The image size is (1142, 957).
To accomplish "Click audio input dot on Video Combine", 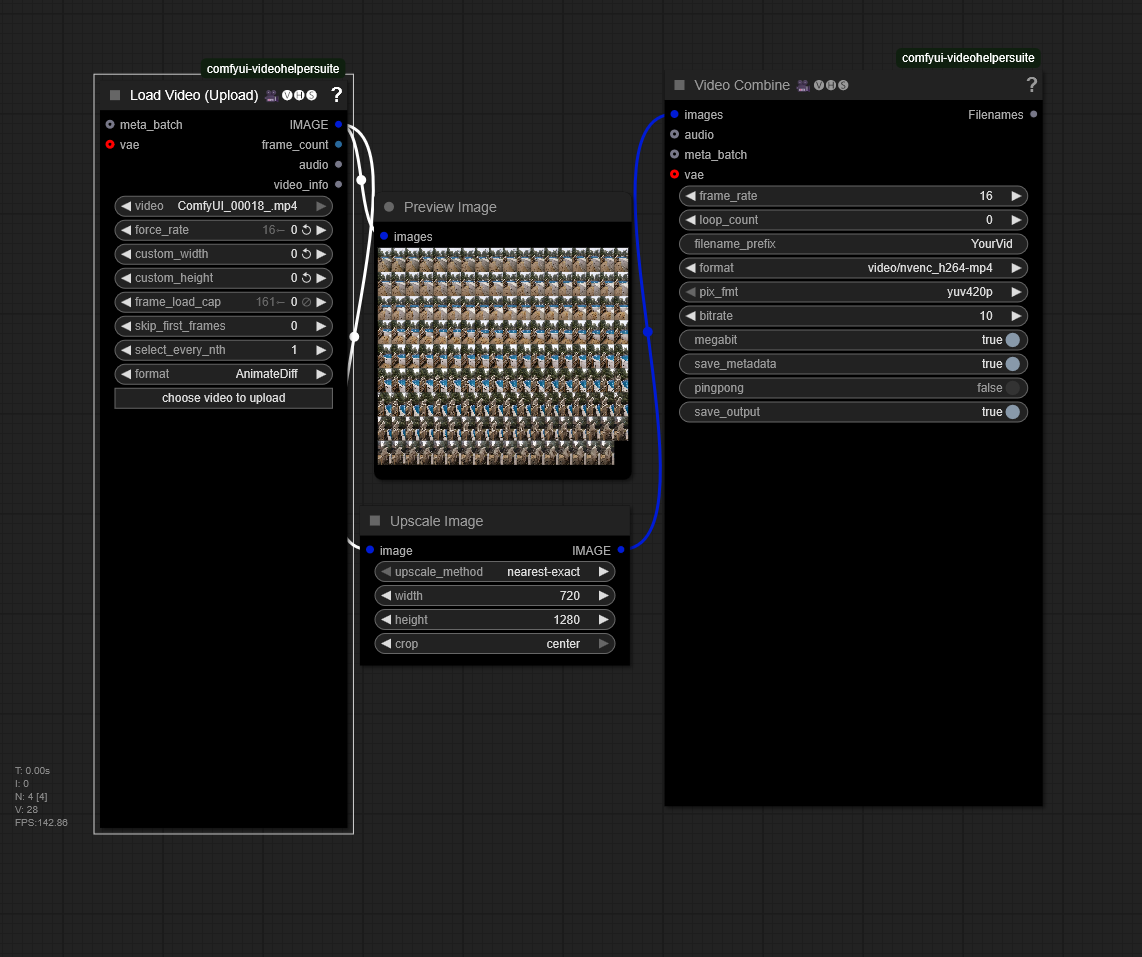I will pos(674,134).
